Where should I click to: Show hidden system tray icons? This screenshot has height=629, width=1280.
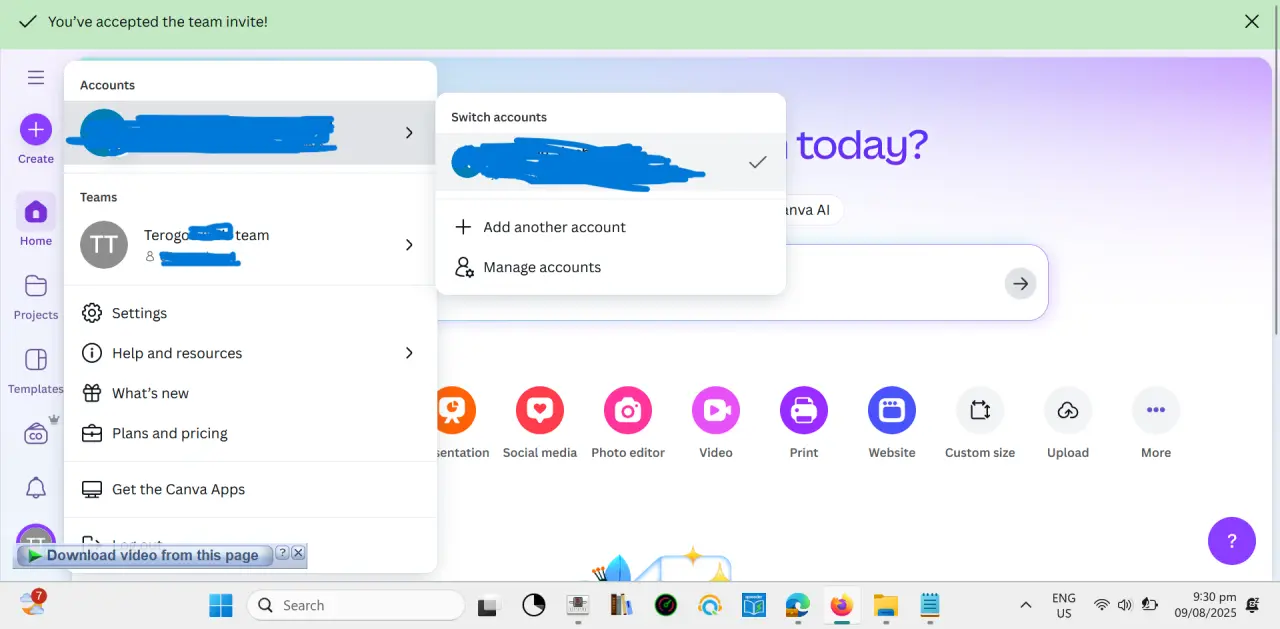coord(1025,605)
